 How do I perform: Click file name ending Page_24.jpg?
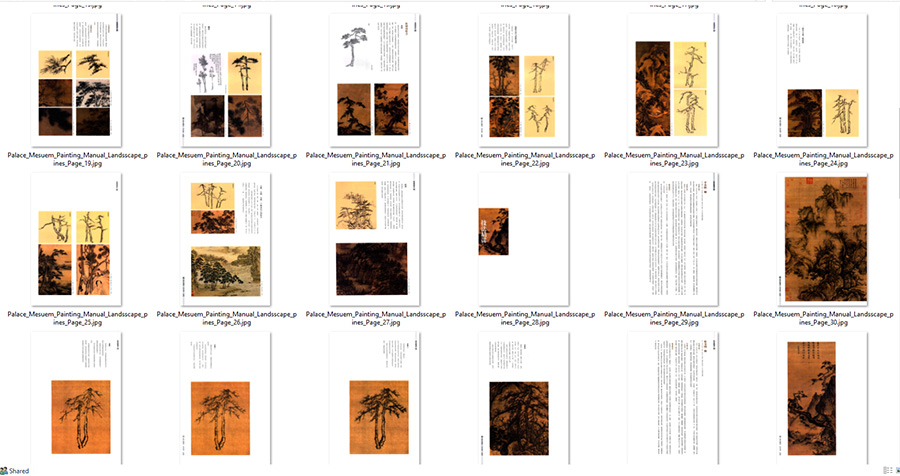pos(824,159)
